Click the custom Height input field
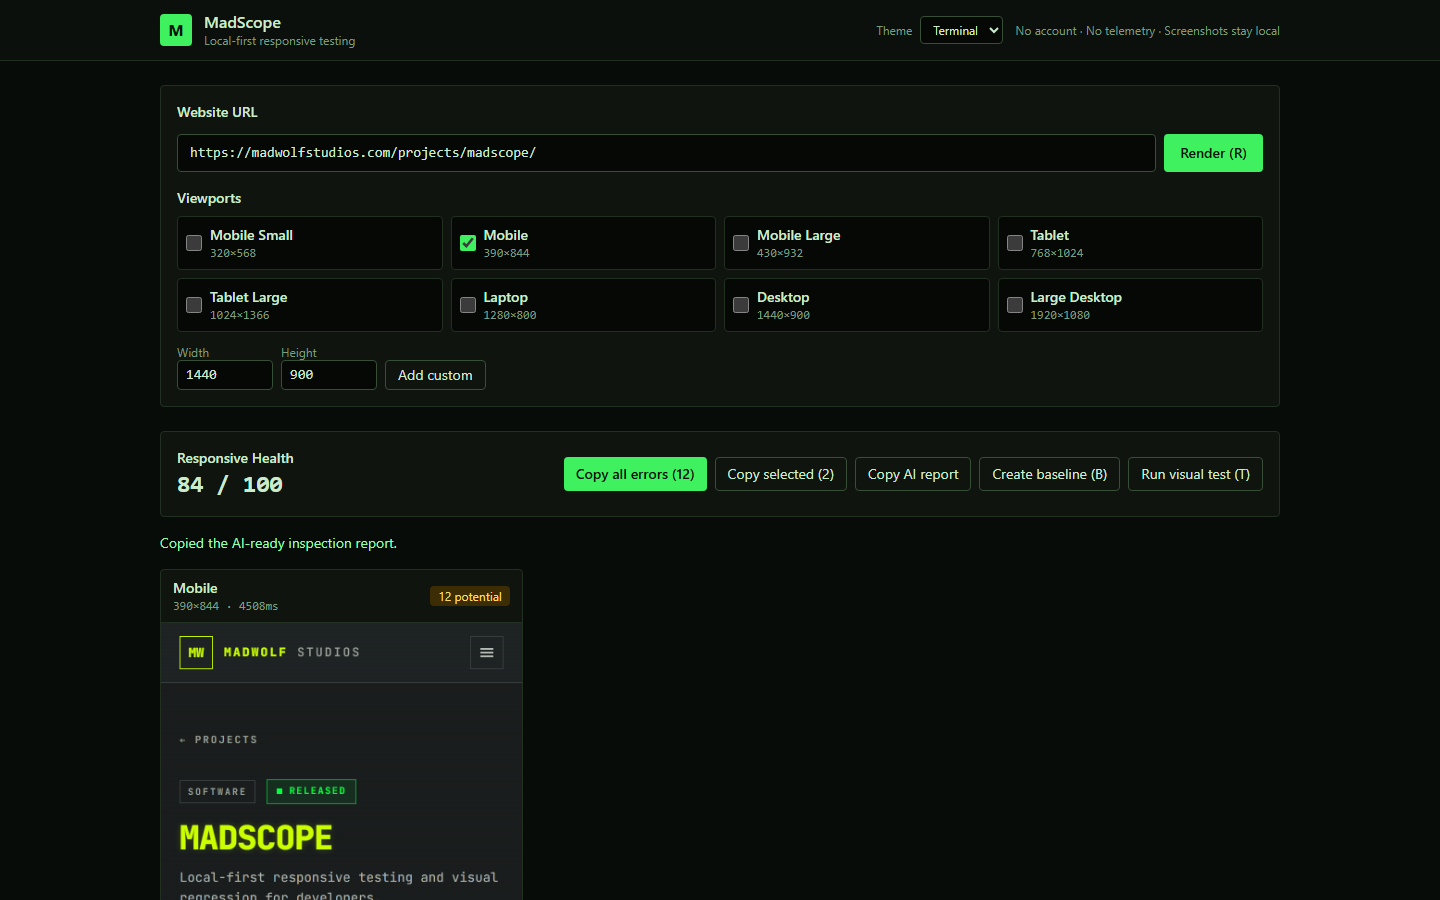Screen dimensions: 1440x900 tap(329, 375)
